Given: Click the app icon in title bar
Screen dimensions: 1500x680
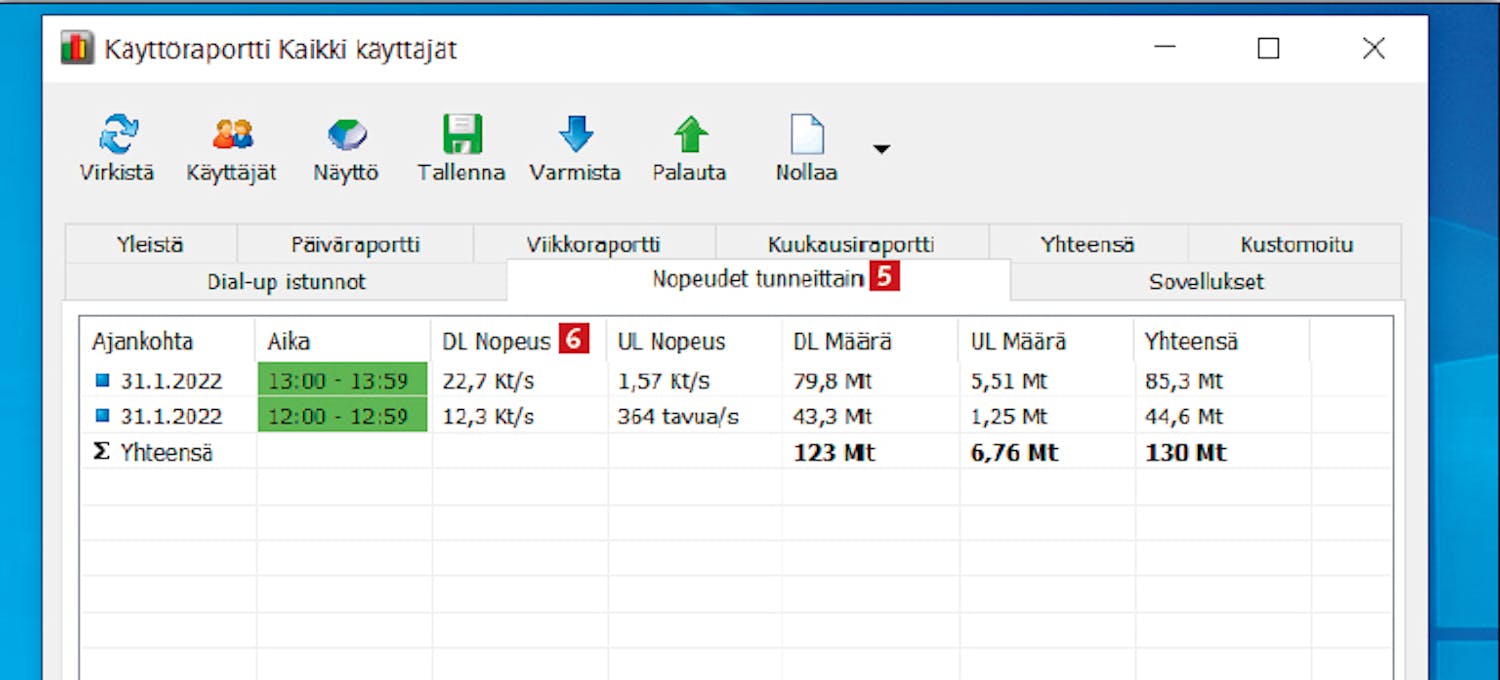Looking at the screenshot, I should coord(77,48).
